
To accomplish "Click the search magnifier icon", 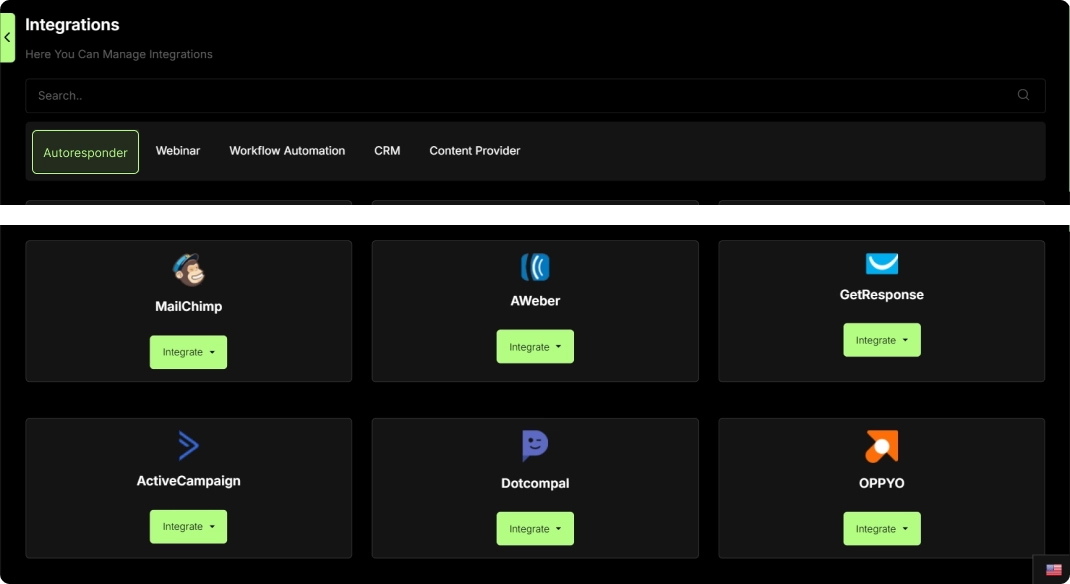I will pos(1023,95).
